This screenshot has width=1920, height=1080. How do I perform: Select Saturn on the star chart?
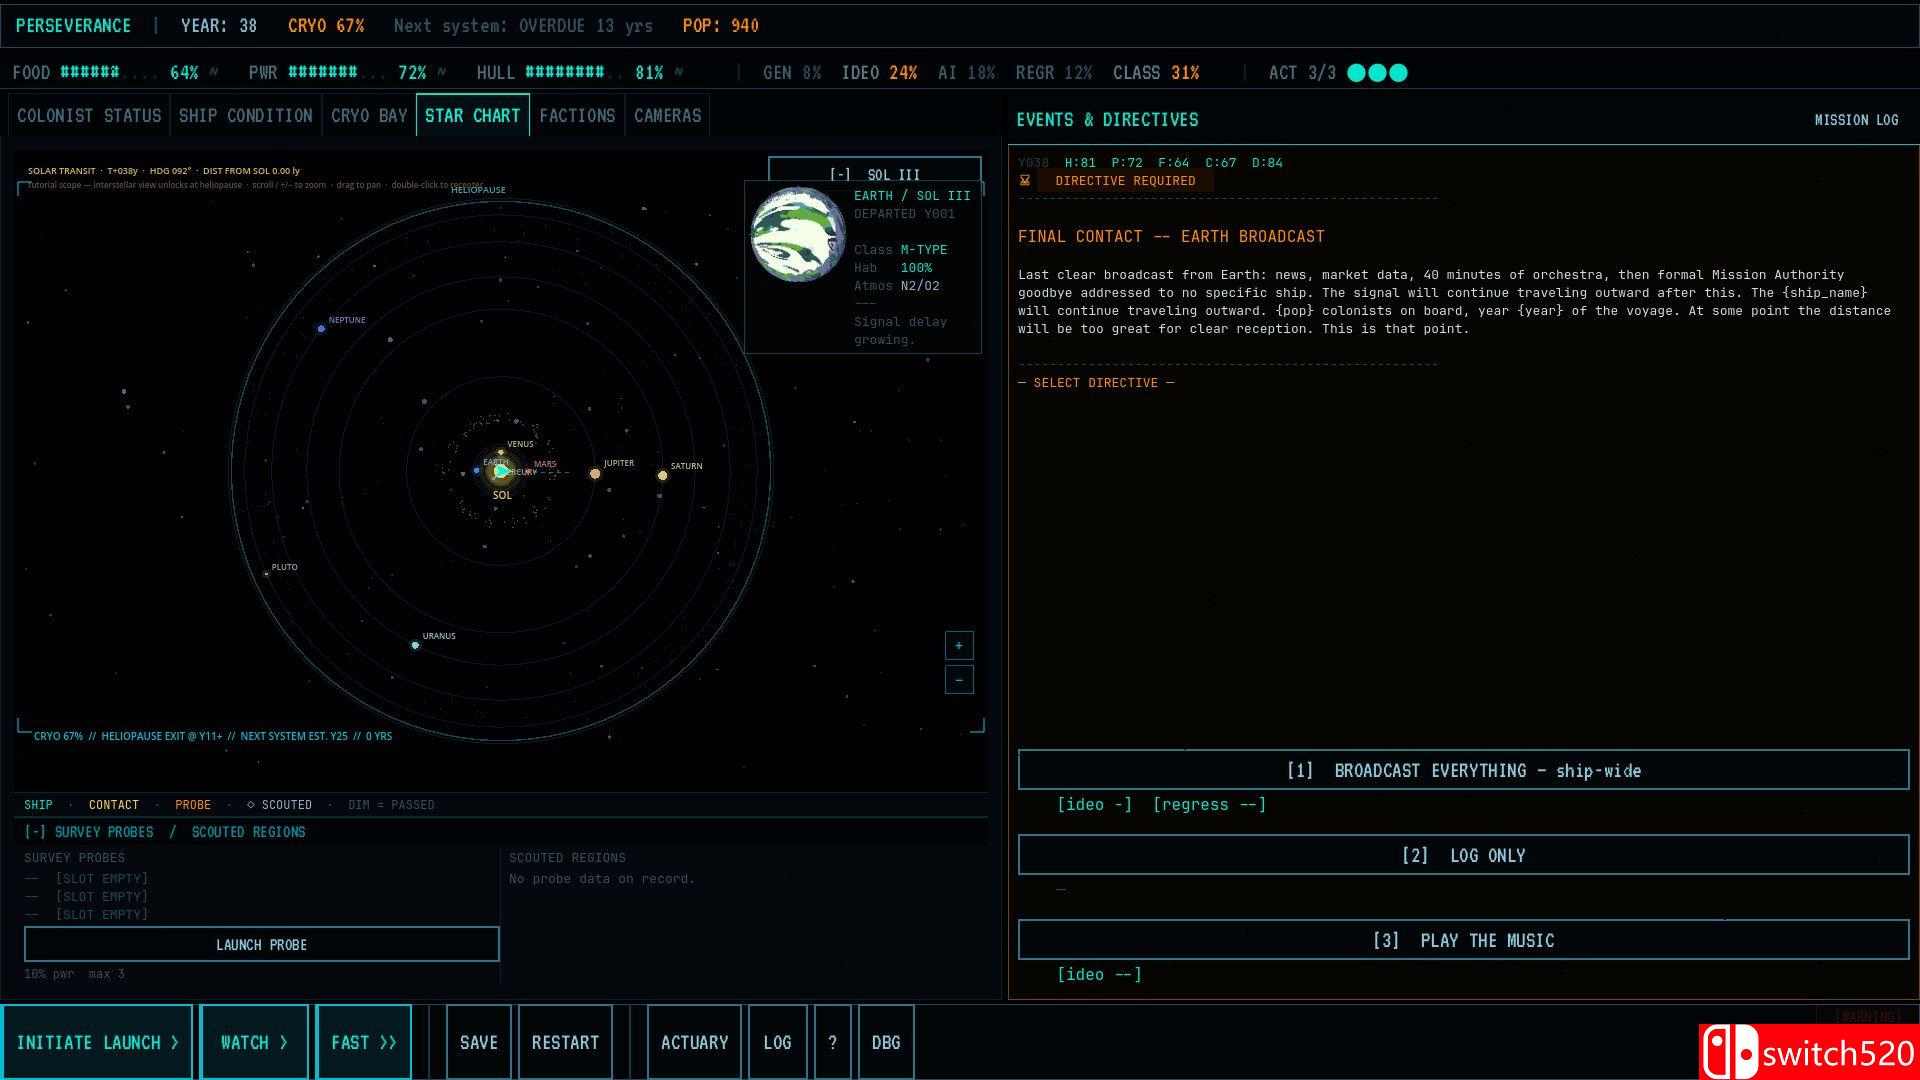click(662, 475)
